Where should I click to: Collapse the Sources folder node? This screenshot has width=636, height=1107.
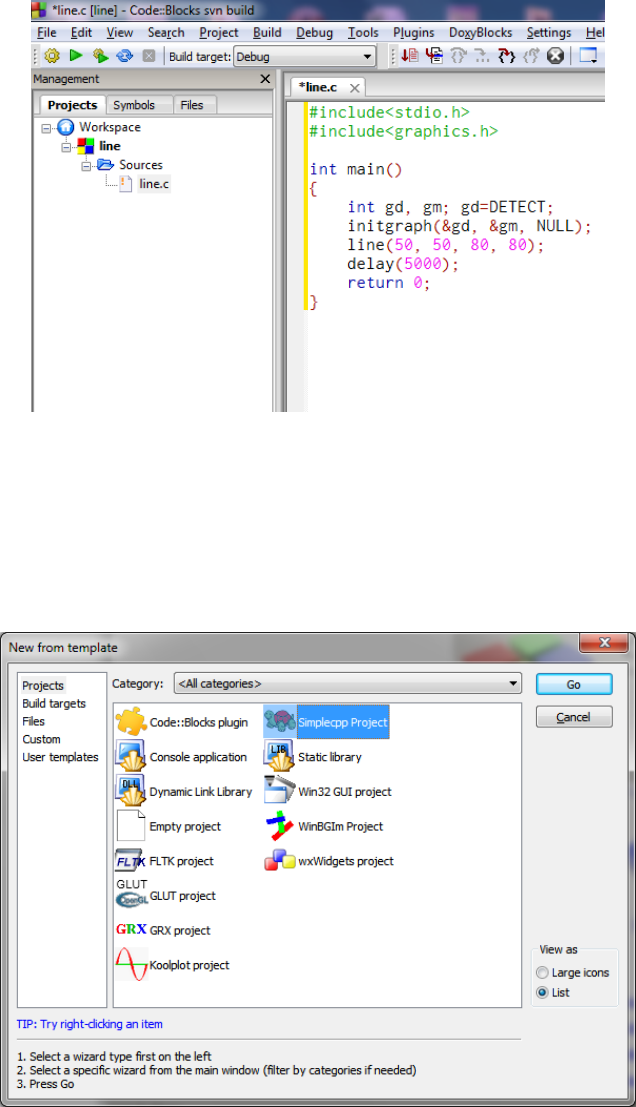(x=86, y=166)
